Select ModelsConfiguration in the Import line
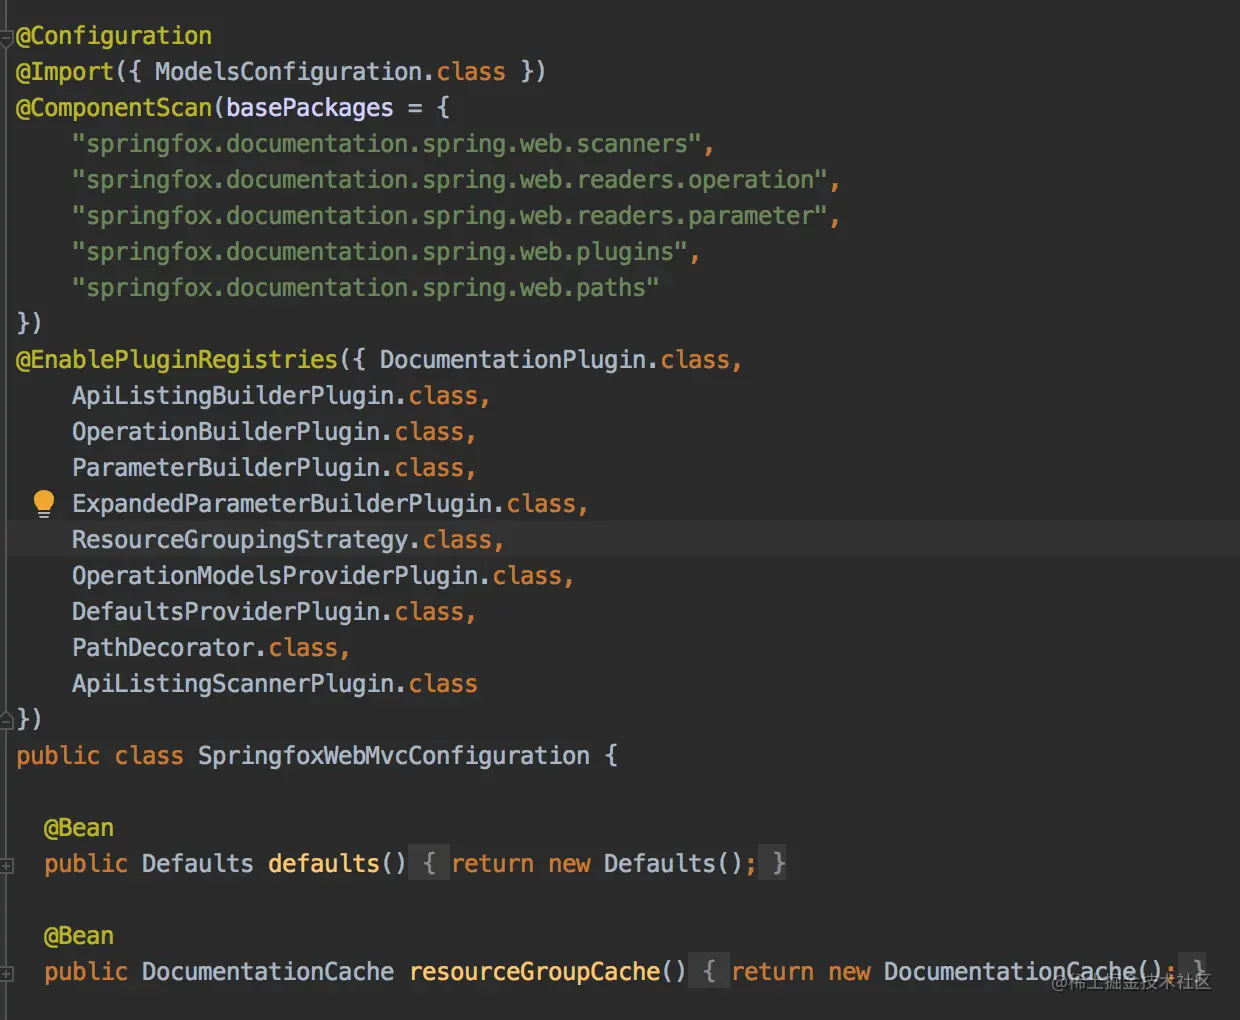The height and width of the screenshot is (1020, 1240). click(x=288, y=72)
